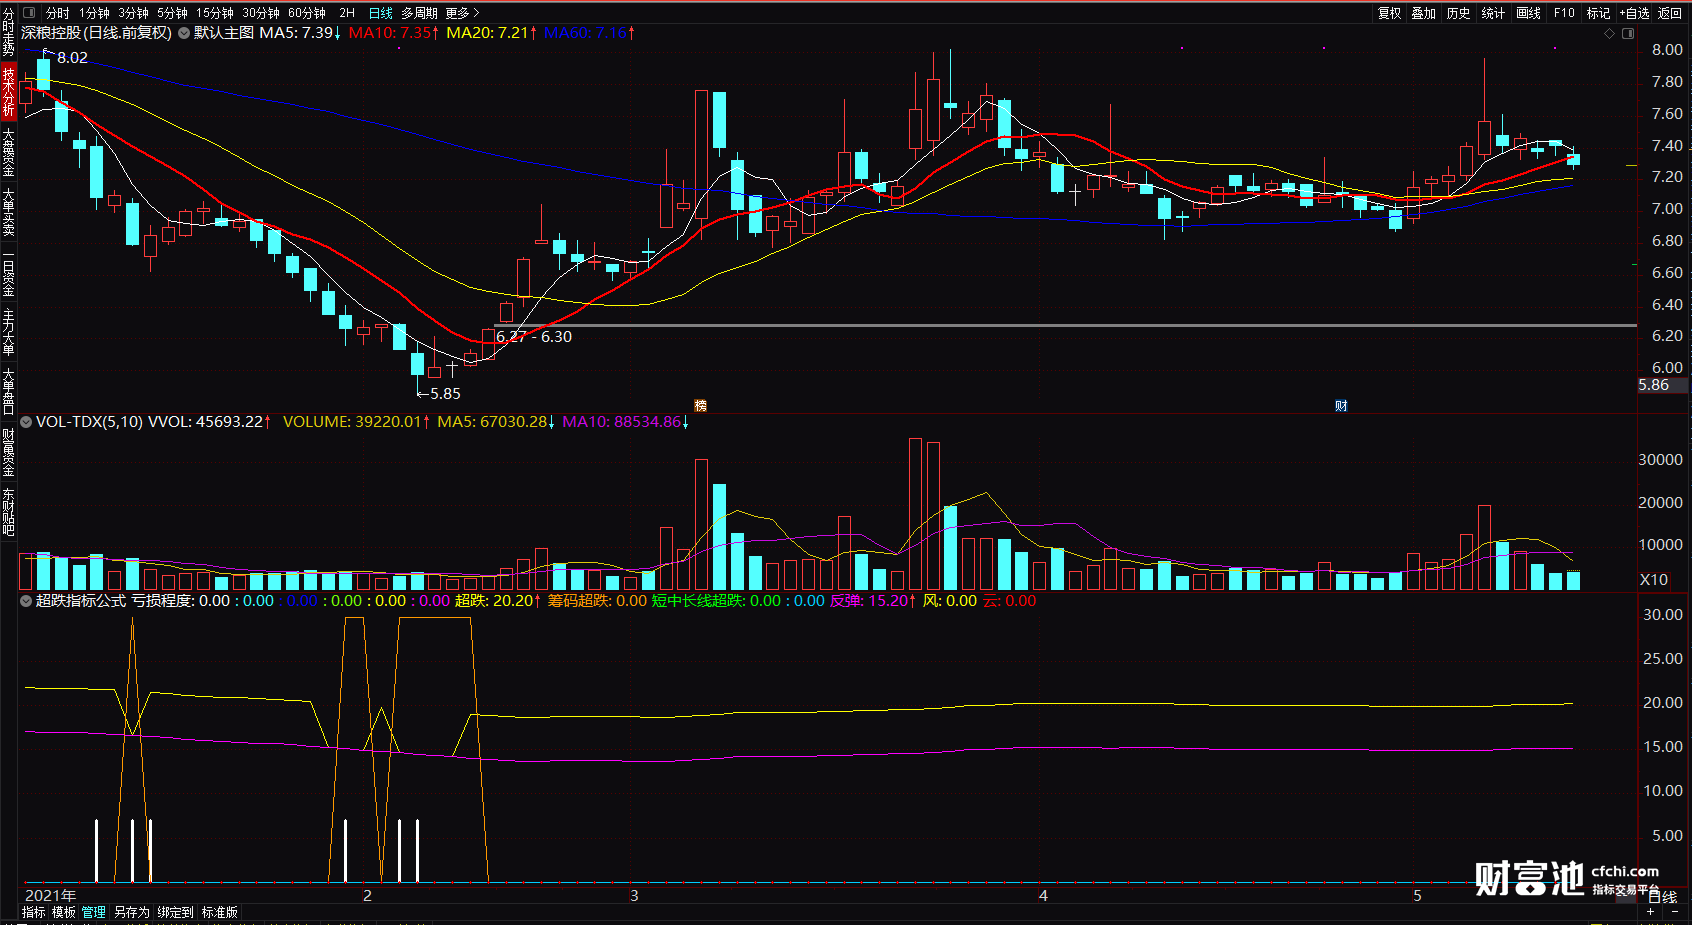Click the X10 volume scale label
Viewport: 1692px width, 925px height.
pyautogui.click(x=1654, y=579)
